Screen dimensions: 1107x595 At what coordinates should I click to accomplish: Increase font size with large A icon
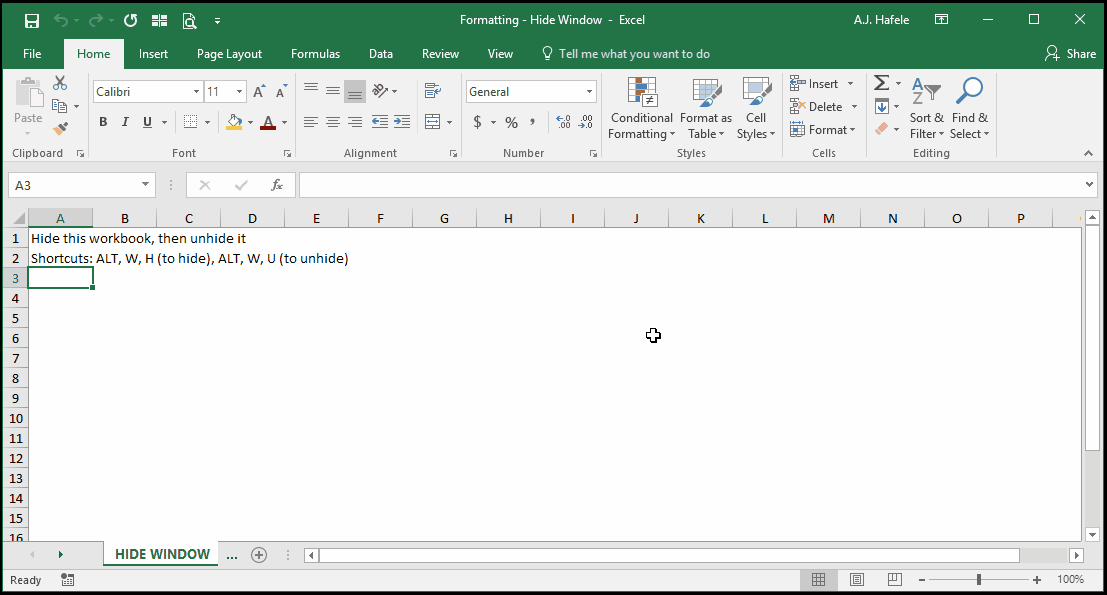coord(259,92)
